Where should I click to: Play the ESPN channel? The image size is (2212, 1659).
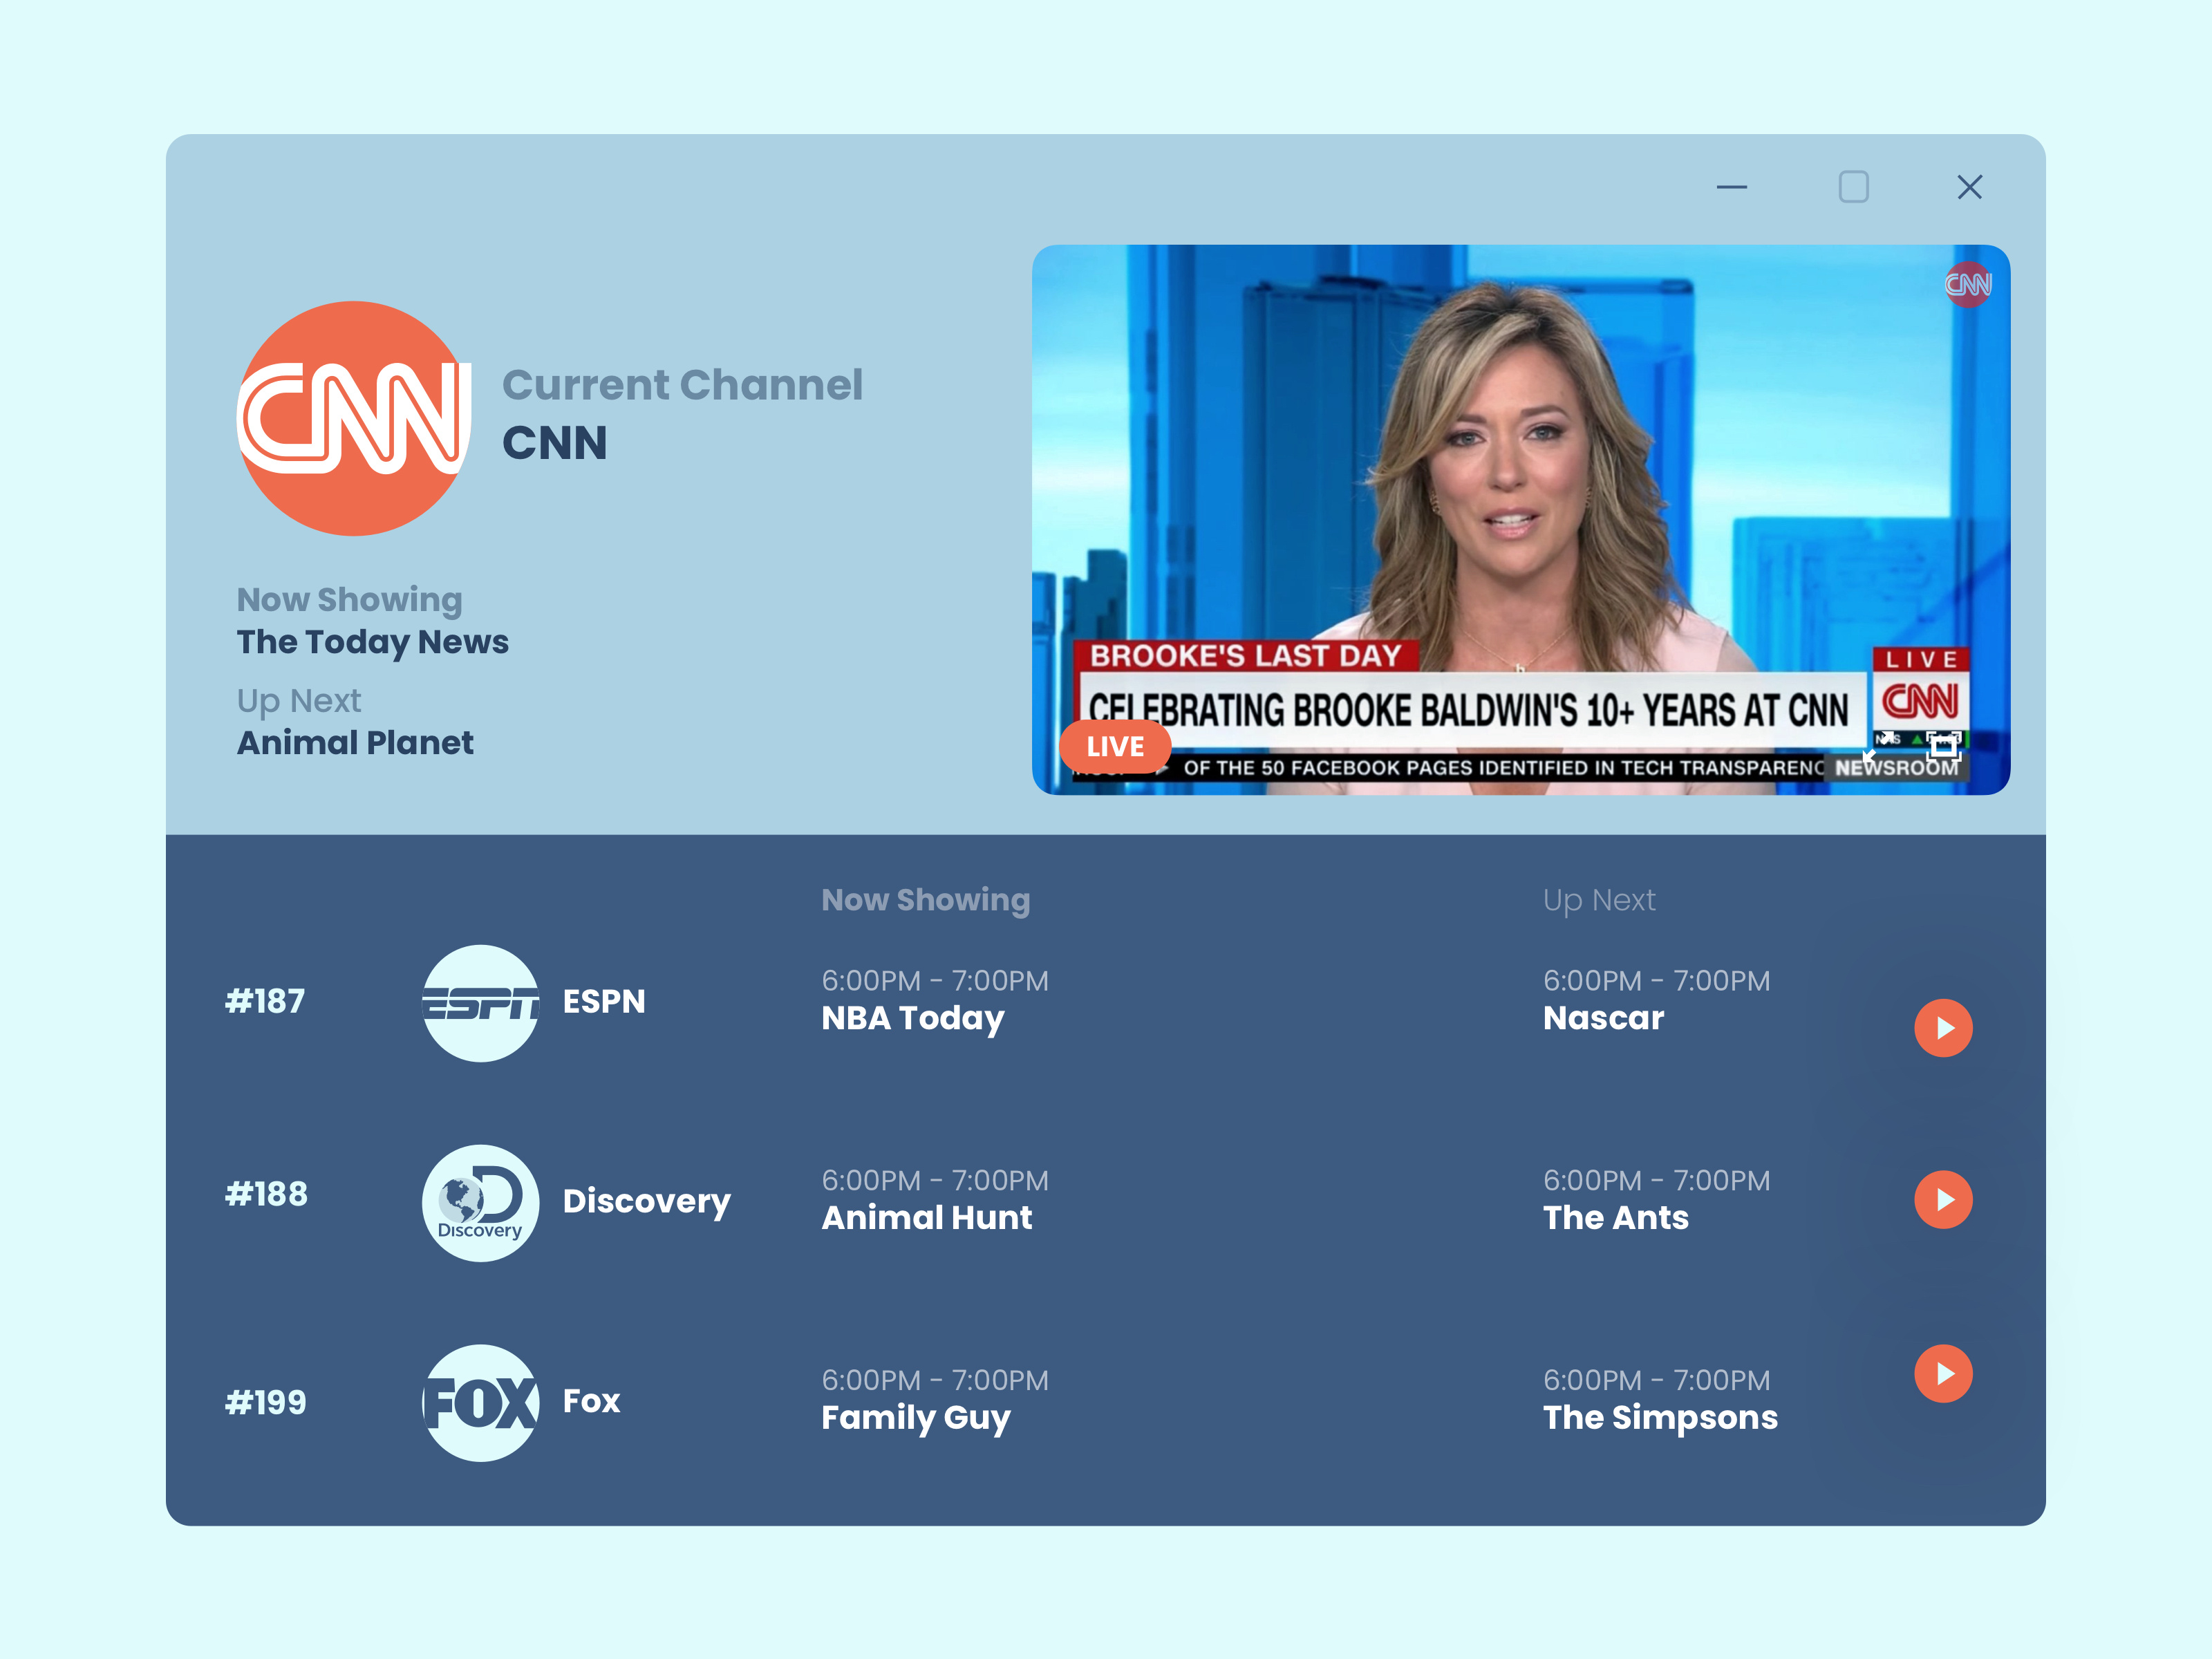point(1943,1028)
